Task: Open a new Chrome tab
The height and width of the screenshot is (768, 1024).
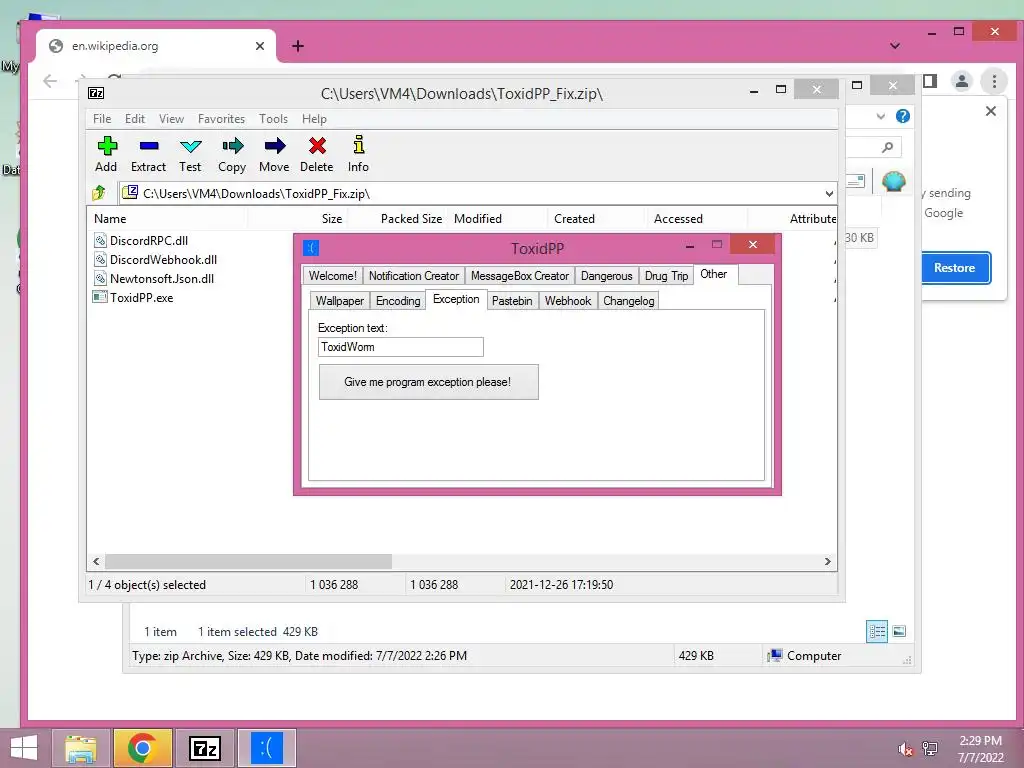Action: (298, 46)
